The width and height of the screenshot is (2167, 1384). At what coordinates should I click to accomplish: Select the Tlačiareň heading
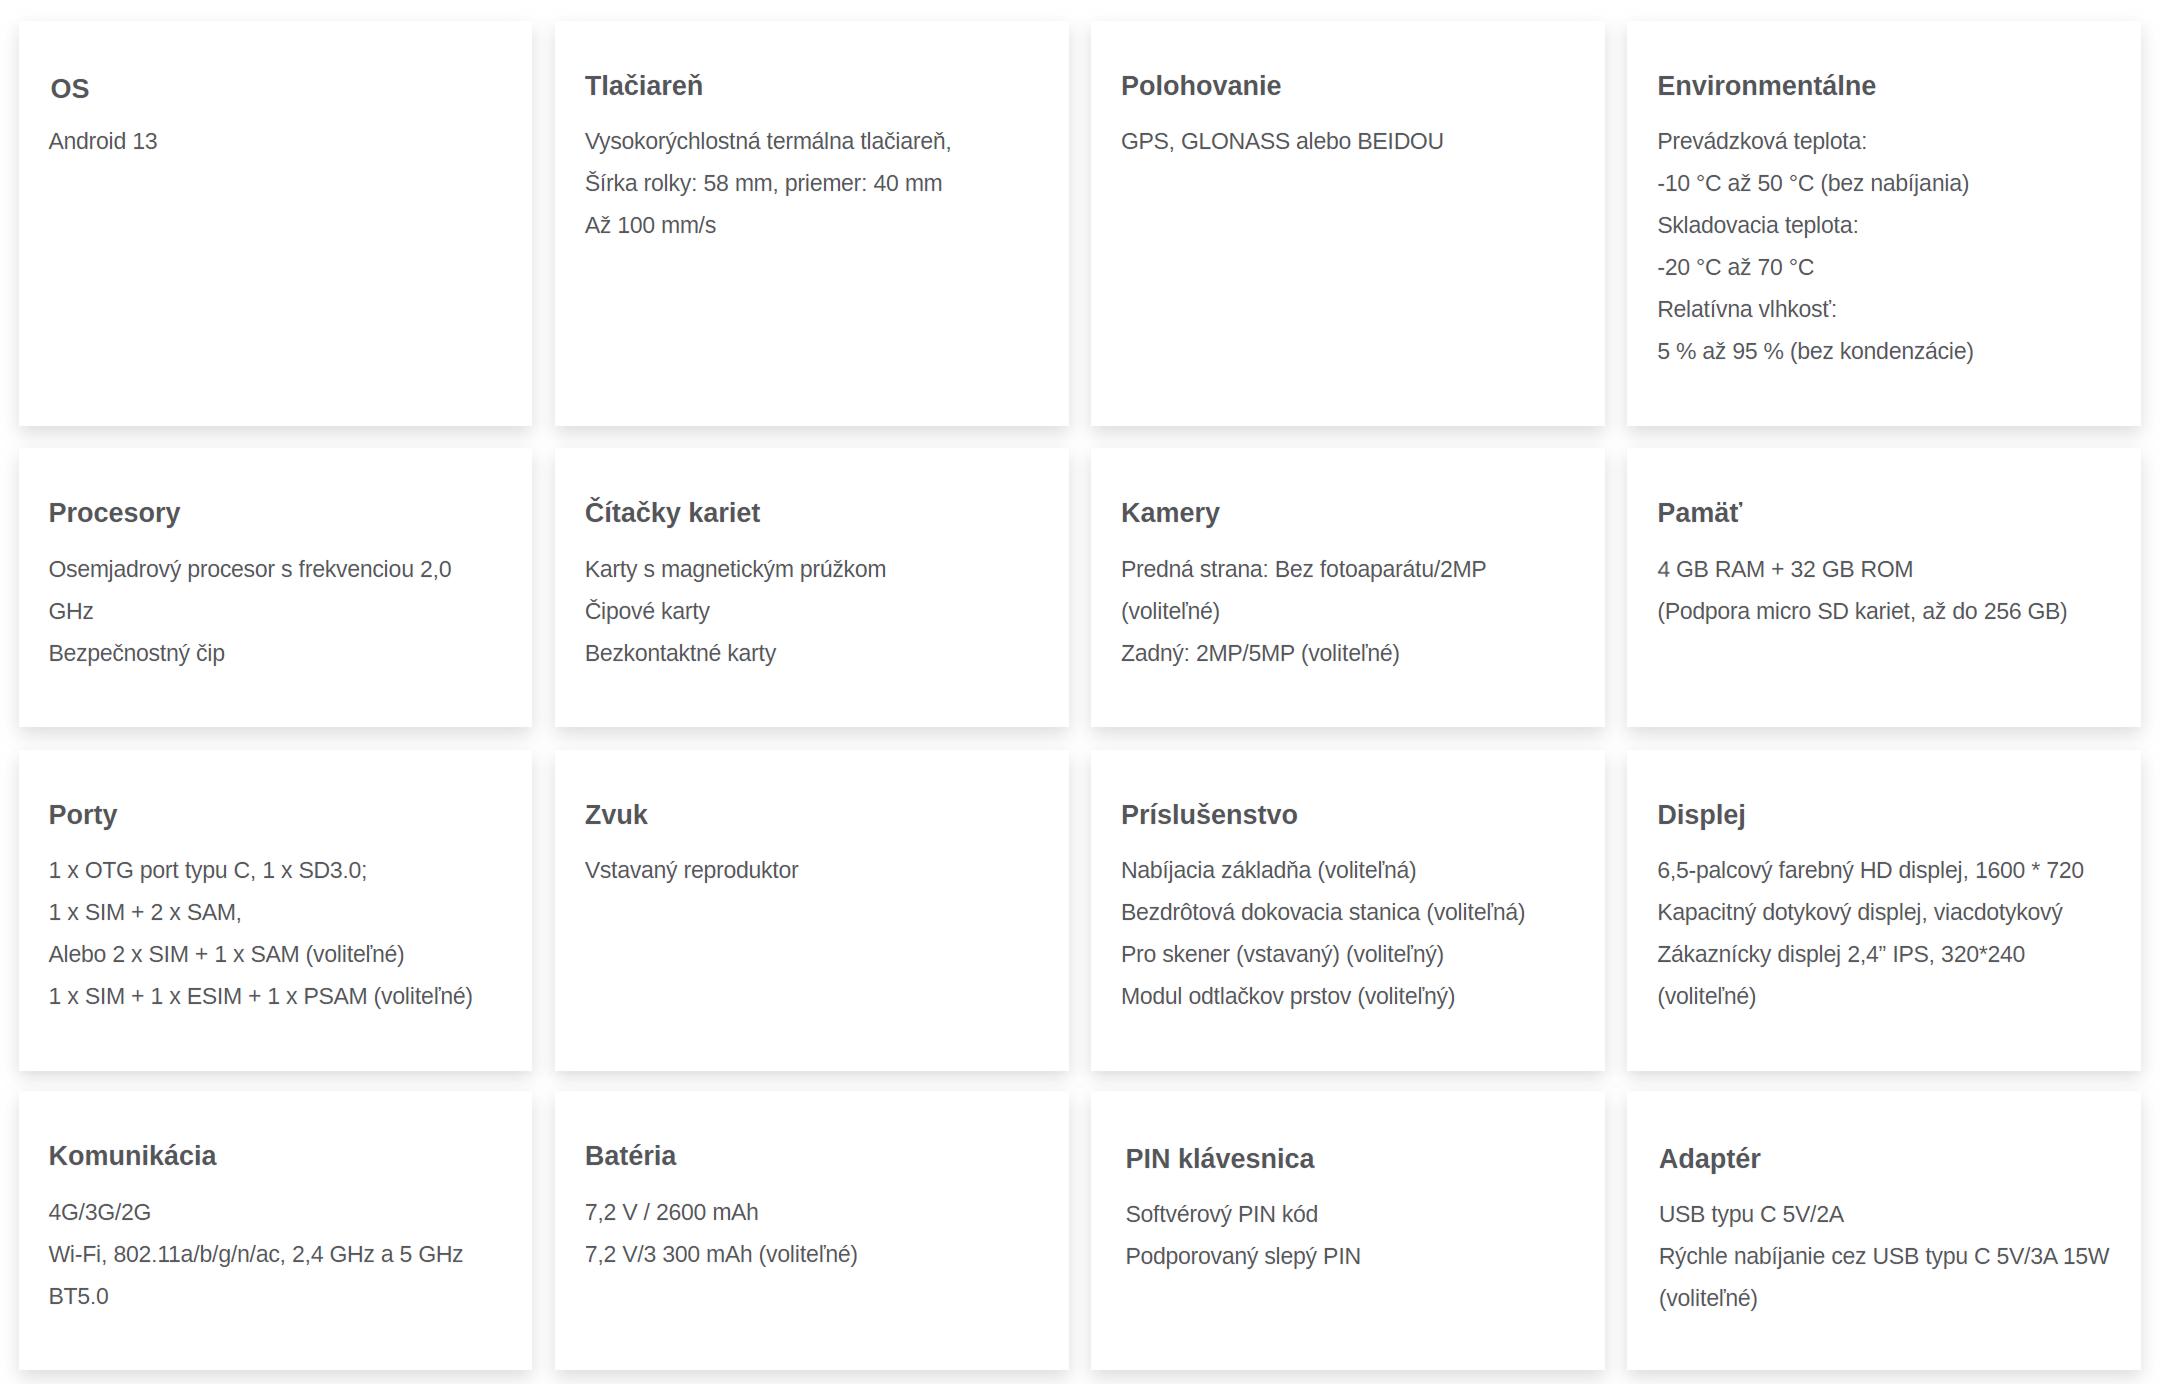[x=644, y=86]
